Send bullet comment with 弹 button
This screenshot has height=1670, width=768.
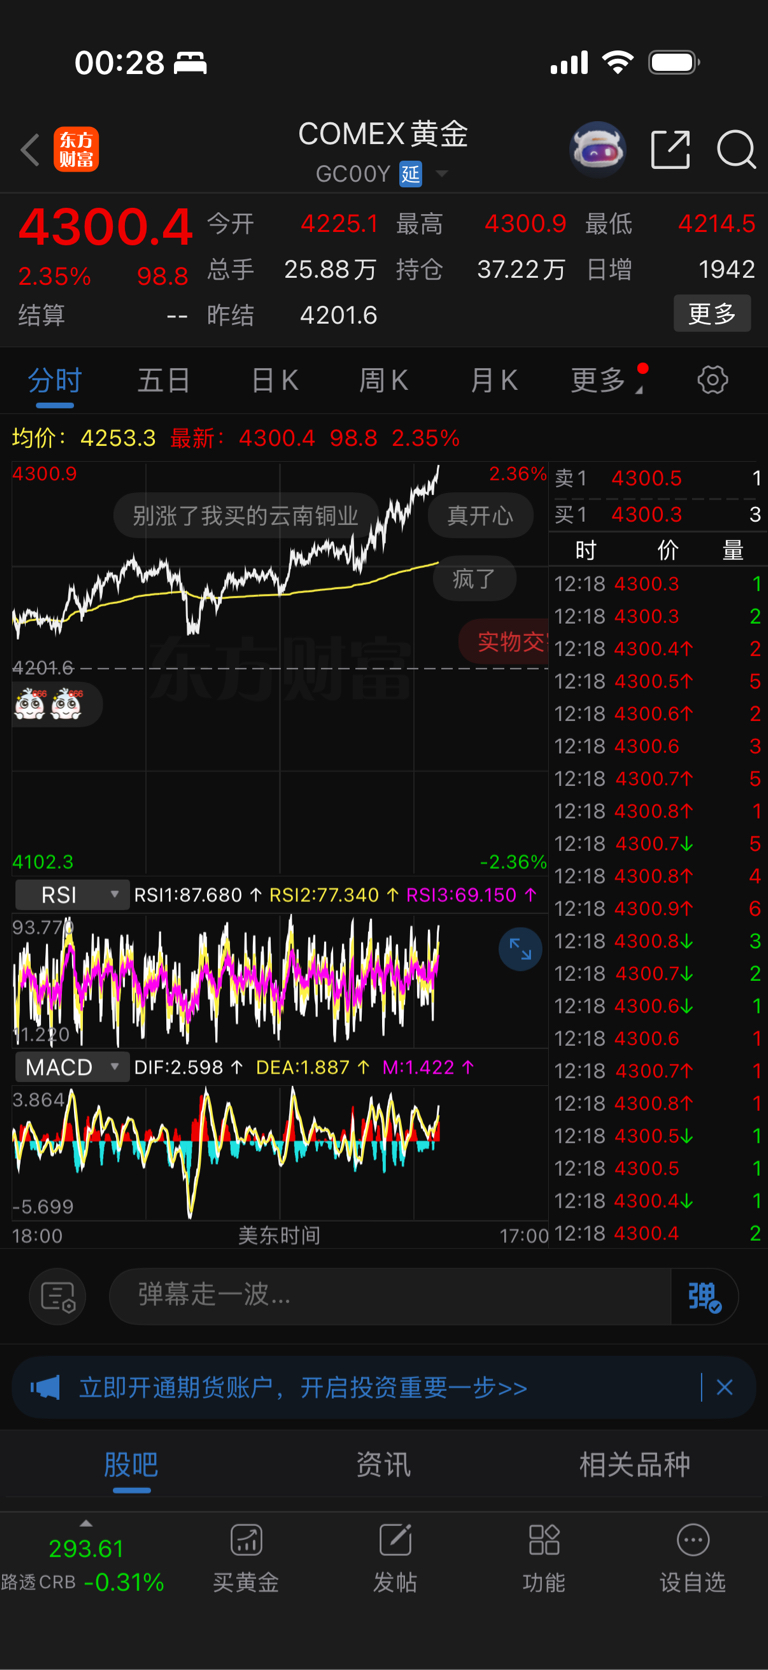coord(704,1297)
